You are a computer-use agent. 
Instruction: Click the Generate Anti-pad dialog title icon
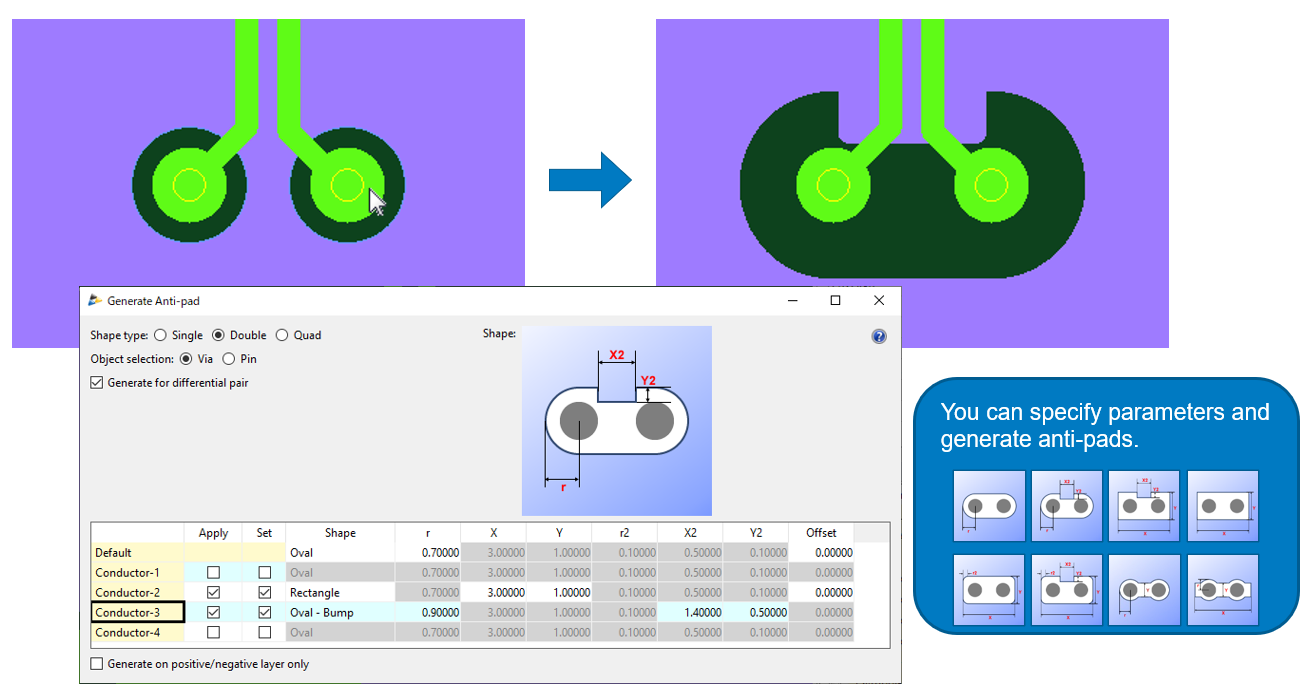[x=96, y=301]
